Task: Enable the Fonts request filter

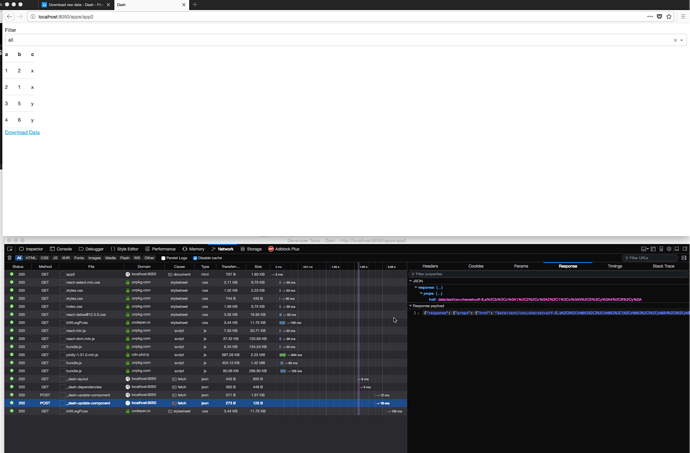Action: pos(79,258)
